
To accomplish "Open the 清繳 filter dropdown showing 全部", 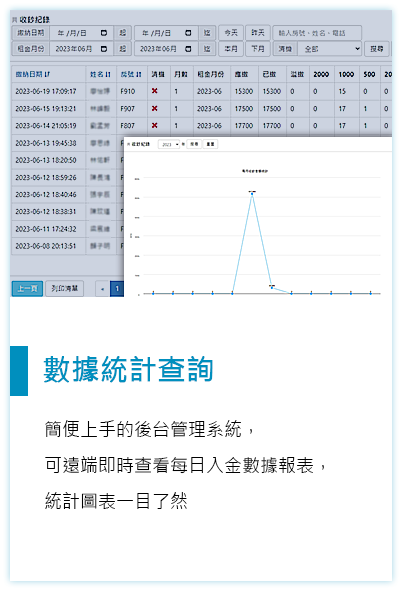I will tap(330, 49).
